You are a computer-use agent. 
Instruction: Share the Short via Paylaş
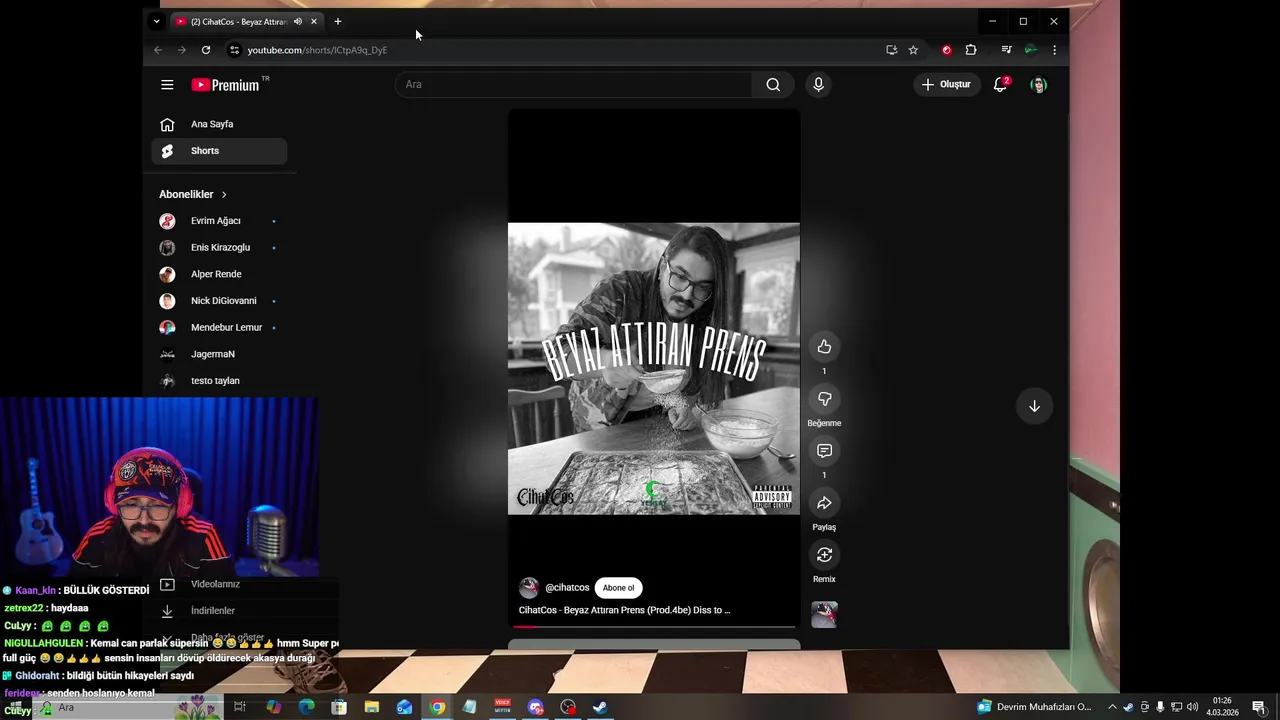824,503
